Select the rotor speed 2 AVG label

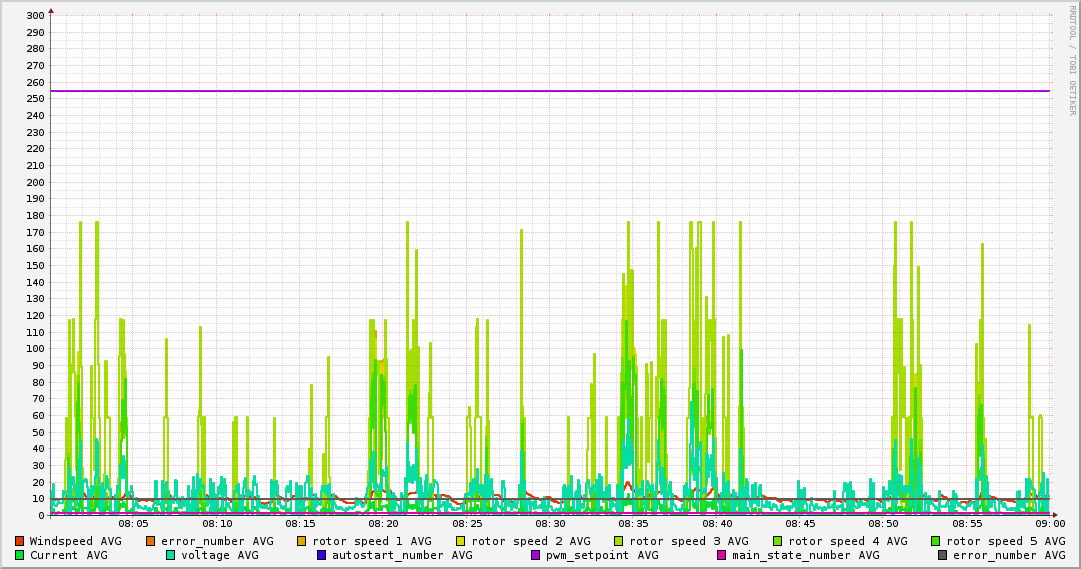(531, 541)
